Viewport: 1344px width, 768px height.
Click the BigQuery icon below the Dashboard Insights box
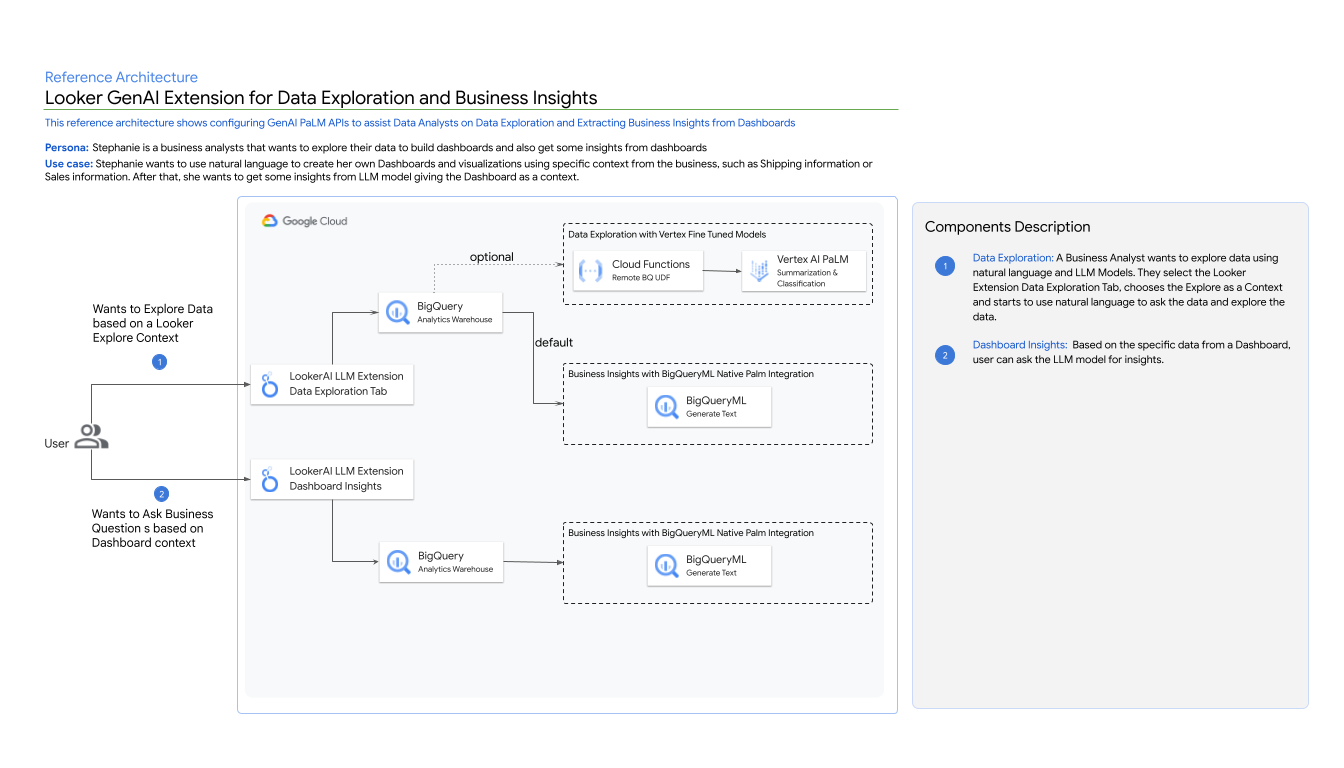(398, 562)
